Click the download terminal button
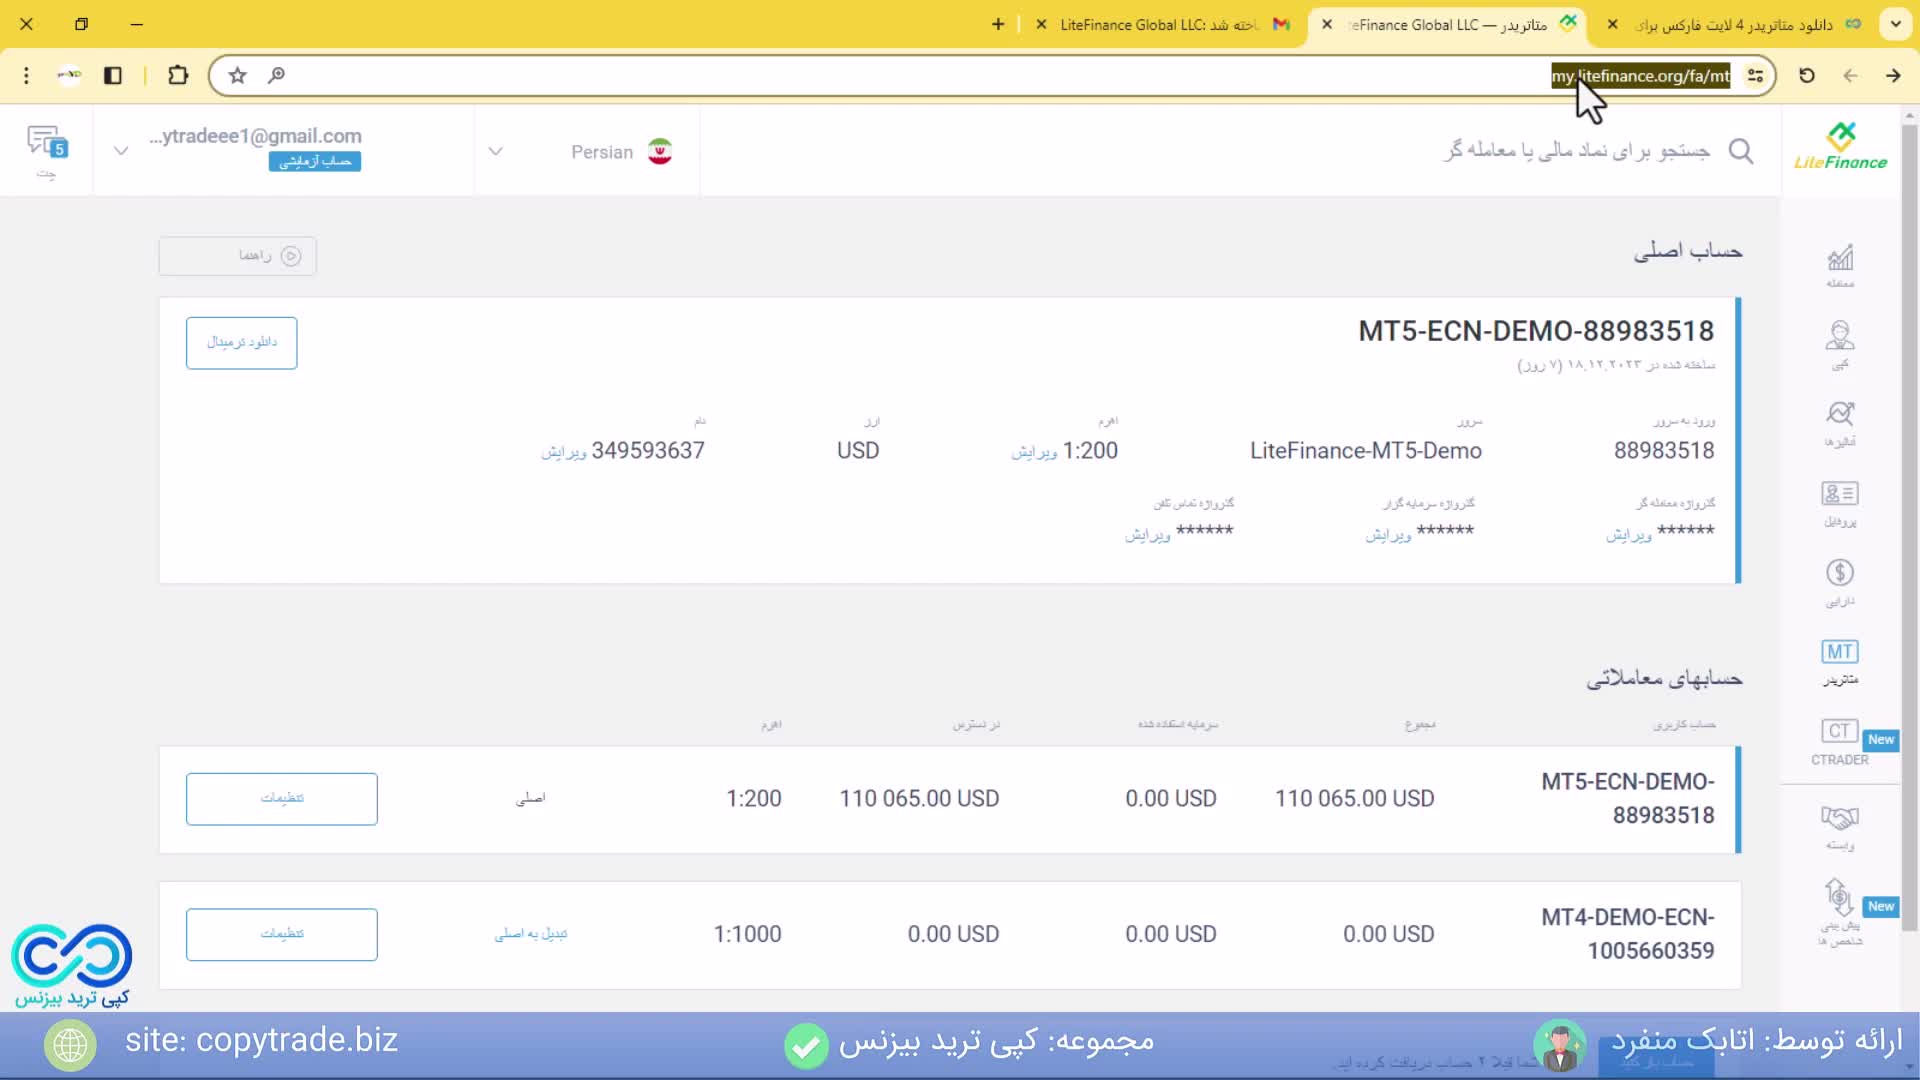1920x1080 pixels. coord(242,343)
